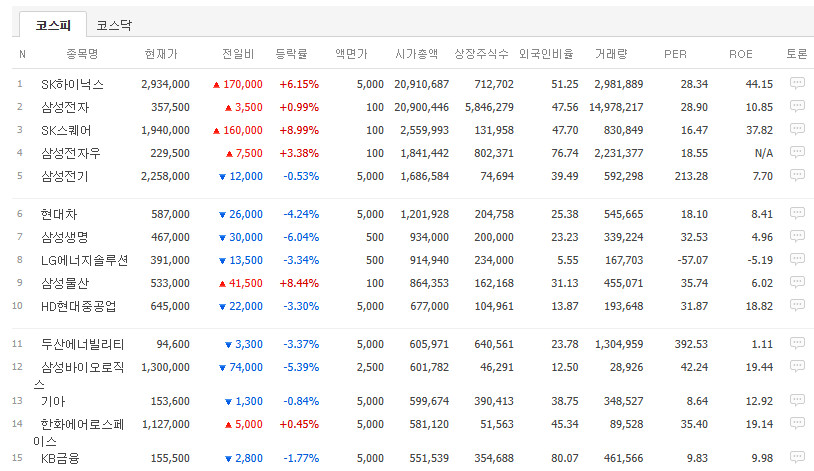Viewport: 814px width, 471px height.
Task: Select KB금융 foreign ratio 80.07
Action: 565,458
